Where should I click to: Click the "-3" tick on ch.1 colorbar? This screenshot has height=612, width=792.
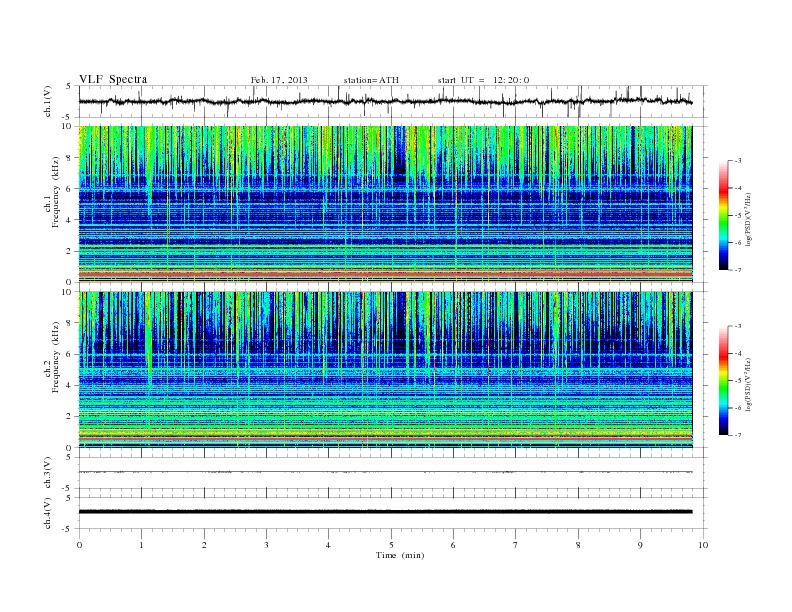click(x=737, y=161)
